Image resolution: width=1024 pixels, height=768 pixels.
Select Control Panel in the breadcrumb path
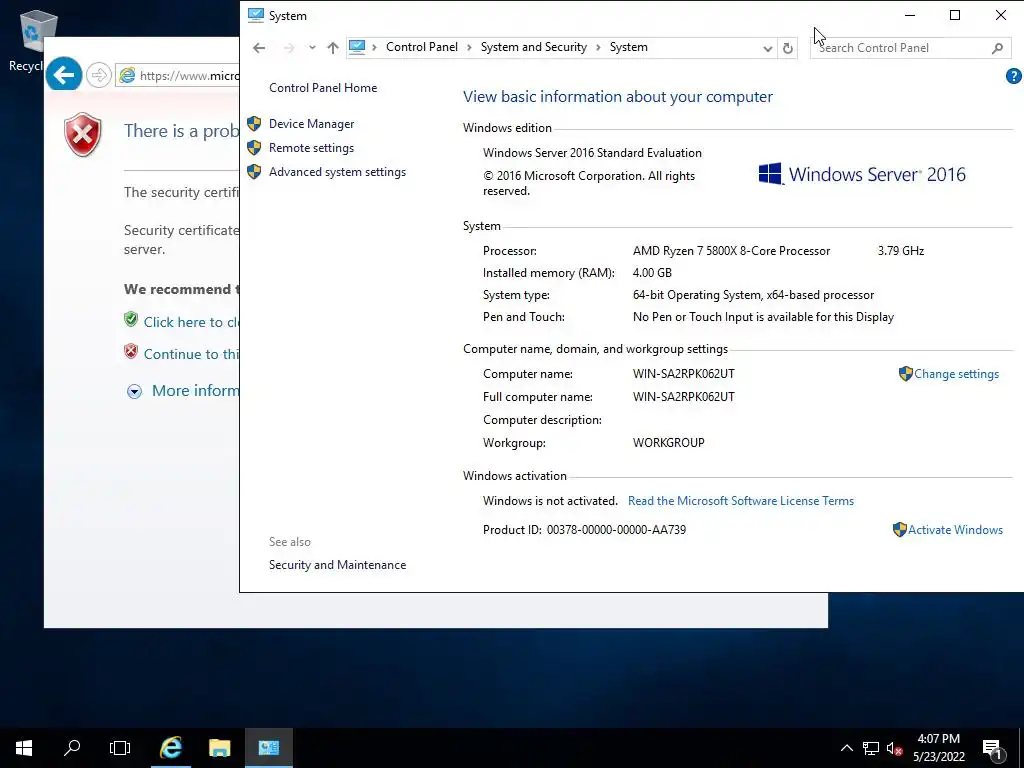point(422,47)
